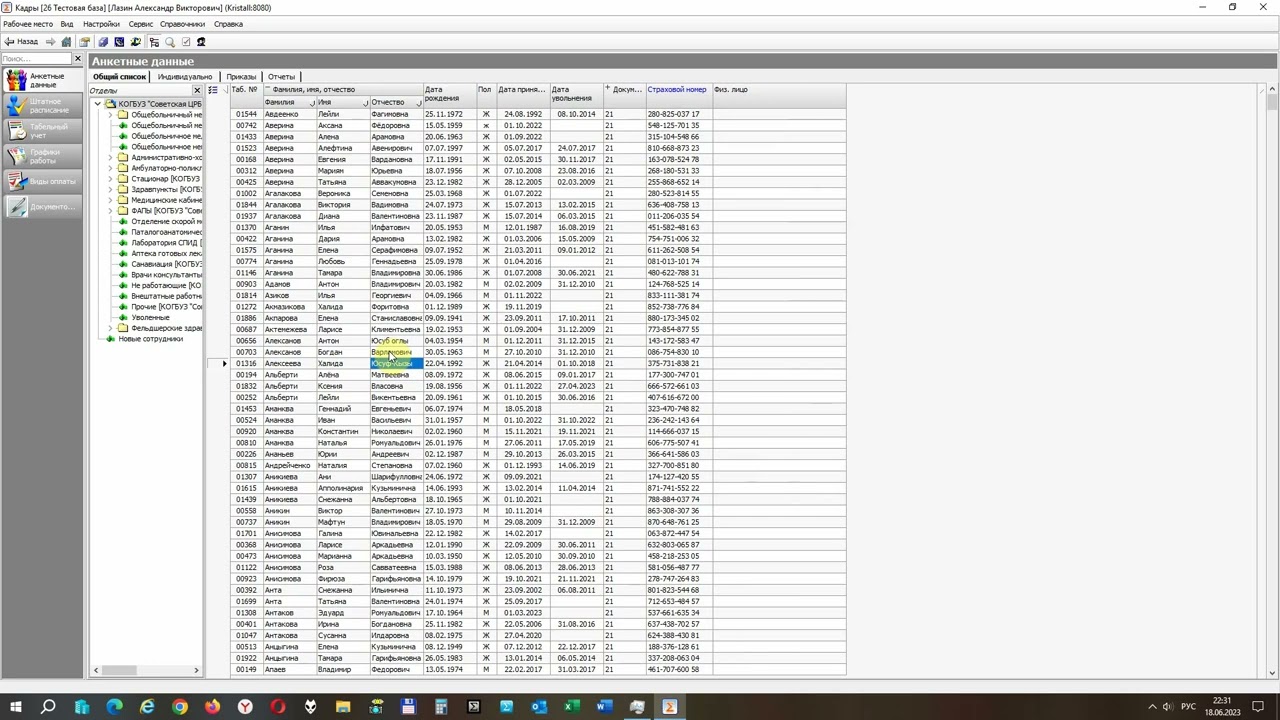Viewport: 1280px width, 720px height.
Task: Click the magnifier search toolbar icon
Action: click(170, 42)
